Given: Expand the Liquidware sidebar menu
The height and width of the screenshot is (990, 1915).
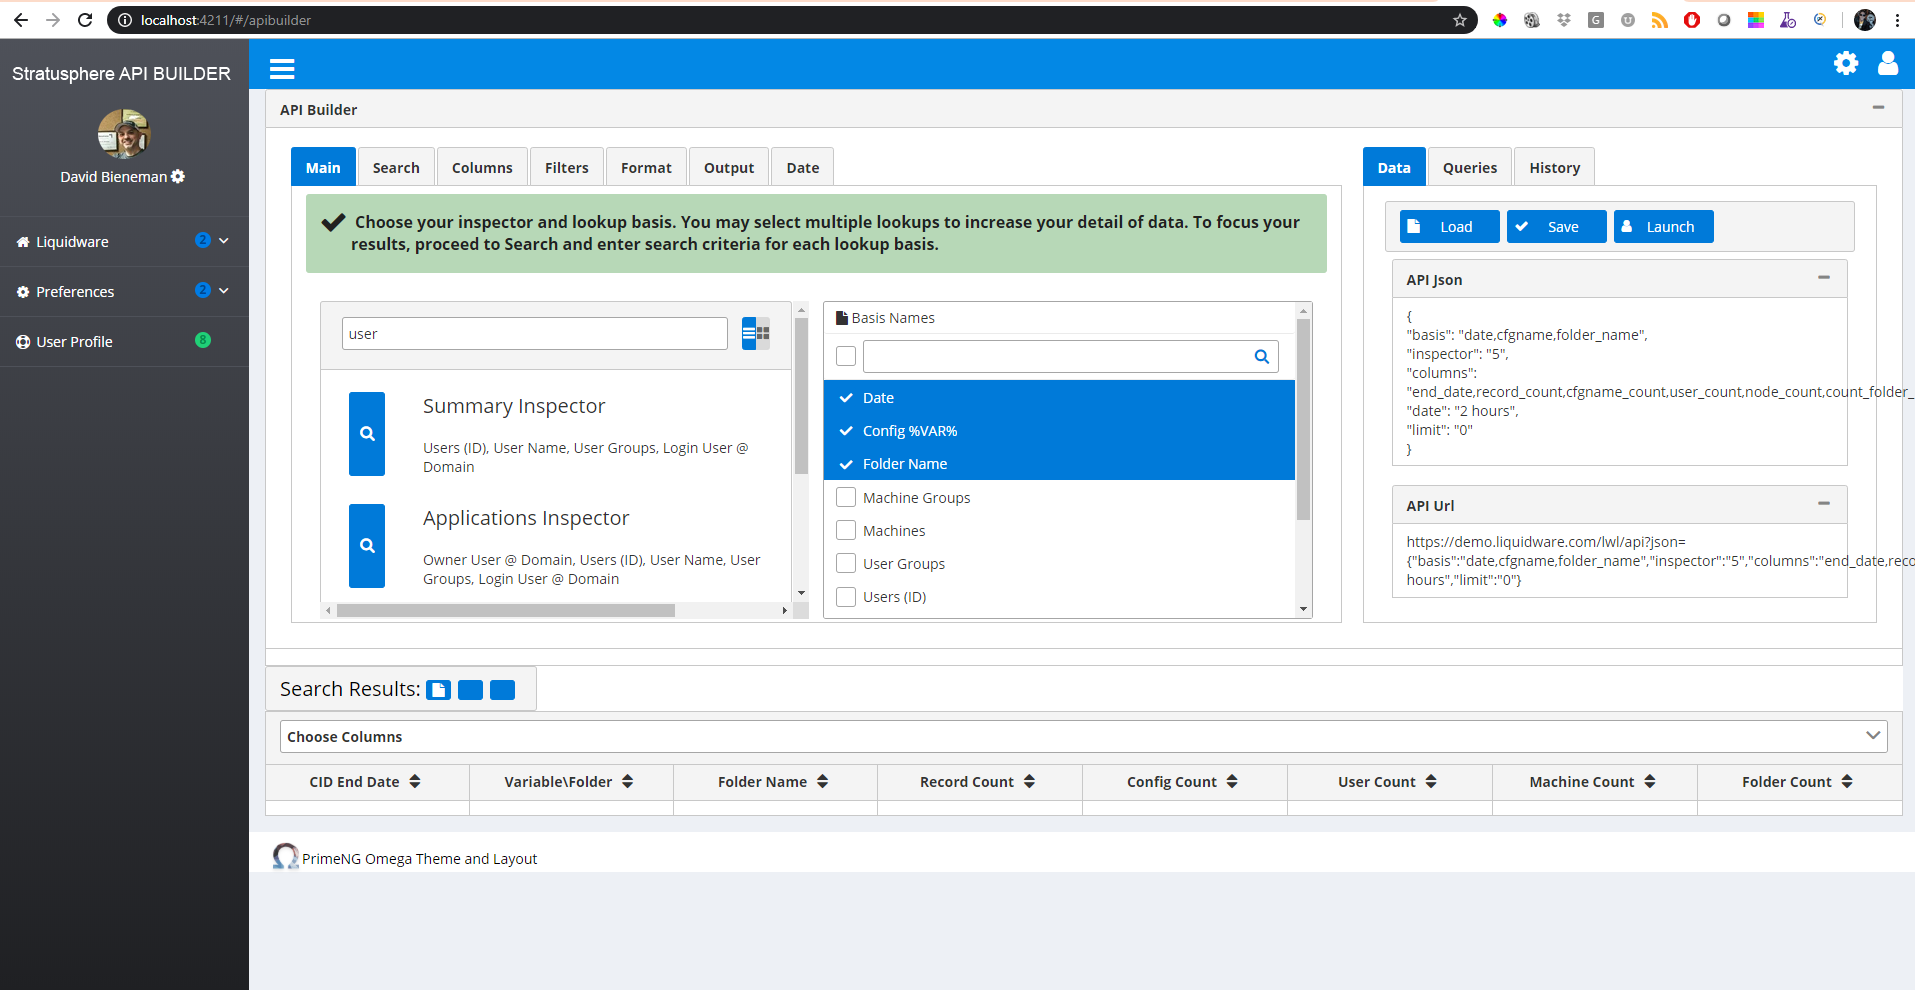Looking at the screenshot, I should coord(124,241).
